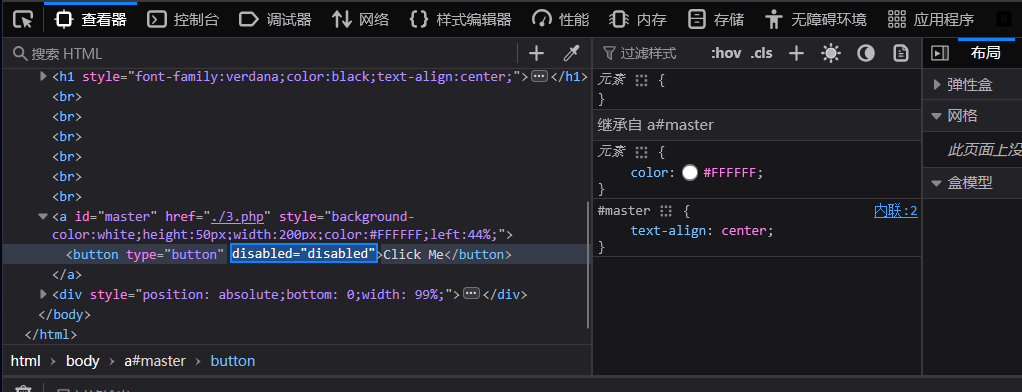
Task: Toggle dark color scheme simulation moon icon
Action: click(866, 53)
